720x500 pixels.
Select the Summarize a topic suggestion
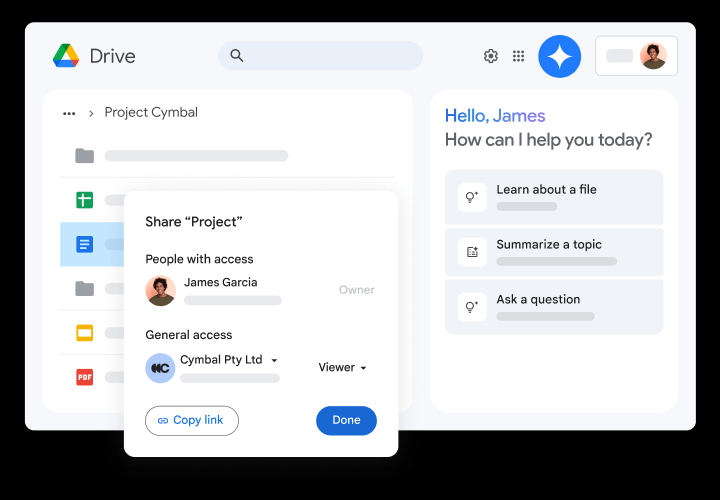coord(554,252)
